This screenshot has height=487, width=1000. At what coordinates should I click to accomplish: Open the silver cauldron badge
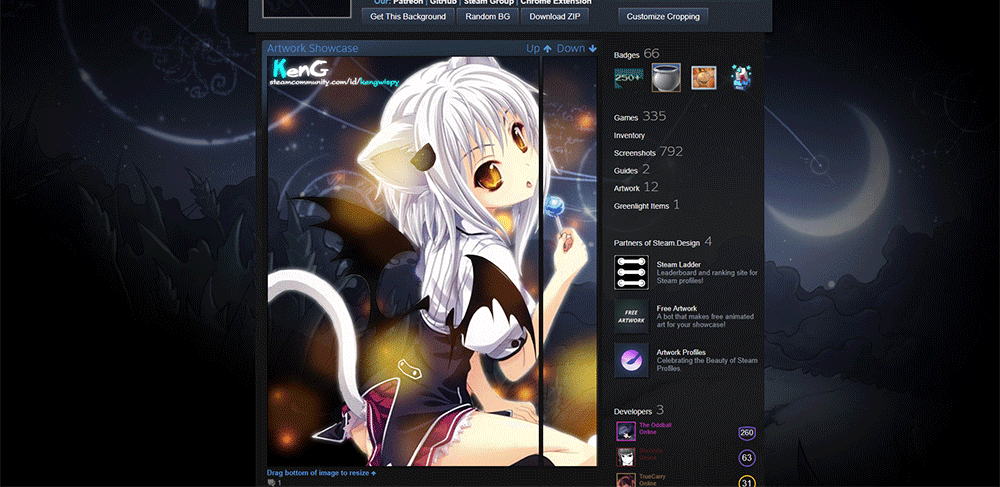pyautogui.click(x=666, y=78)
